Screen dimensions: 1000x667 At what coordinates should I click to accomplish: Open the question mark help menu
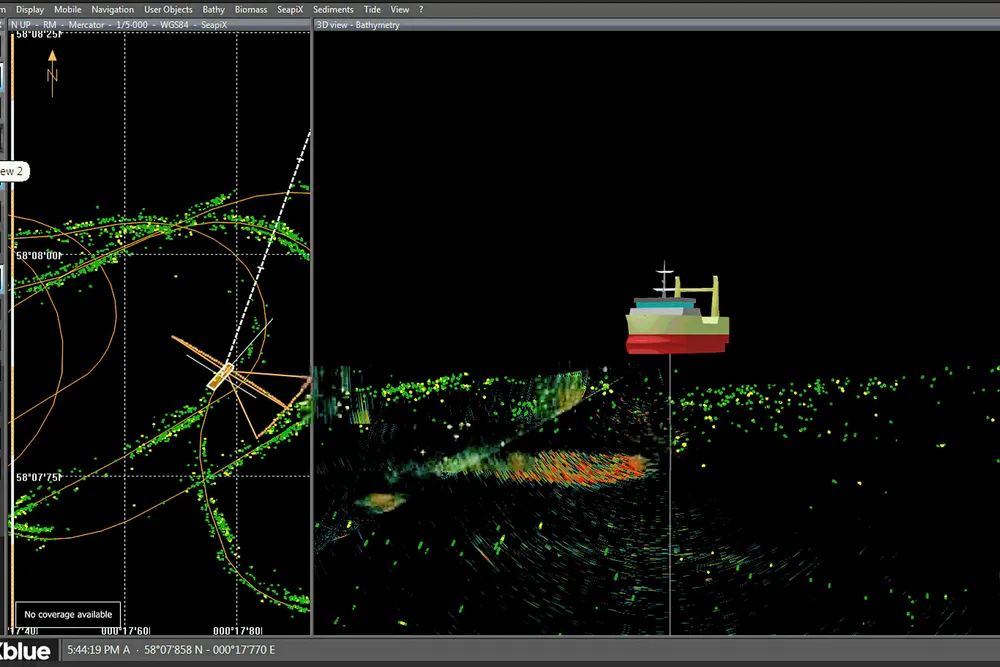click(421, 9)
